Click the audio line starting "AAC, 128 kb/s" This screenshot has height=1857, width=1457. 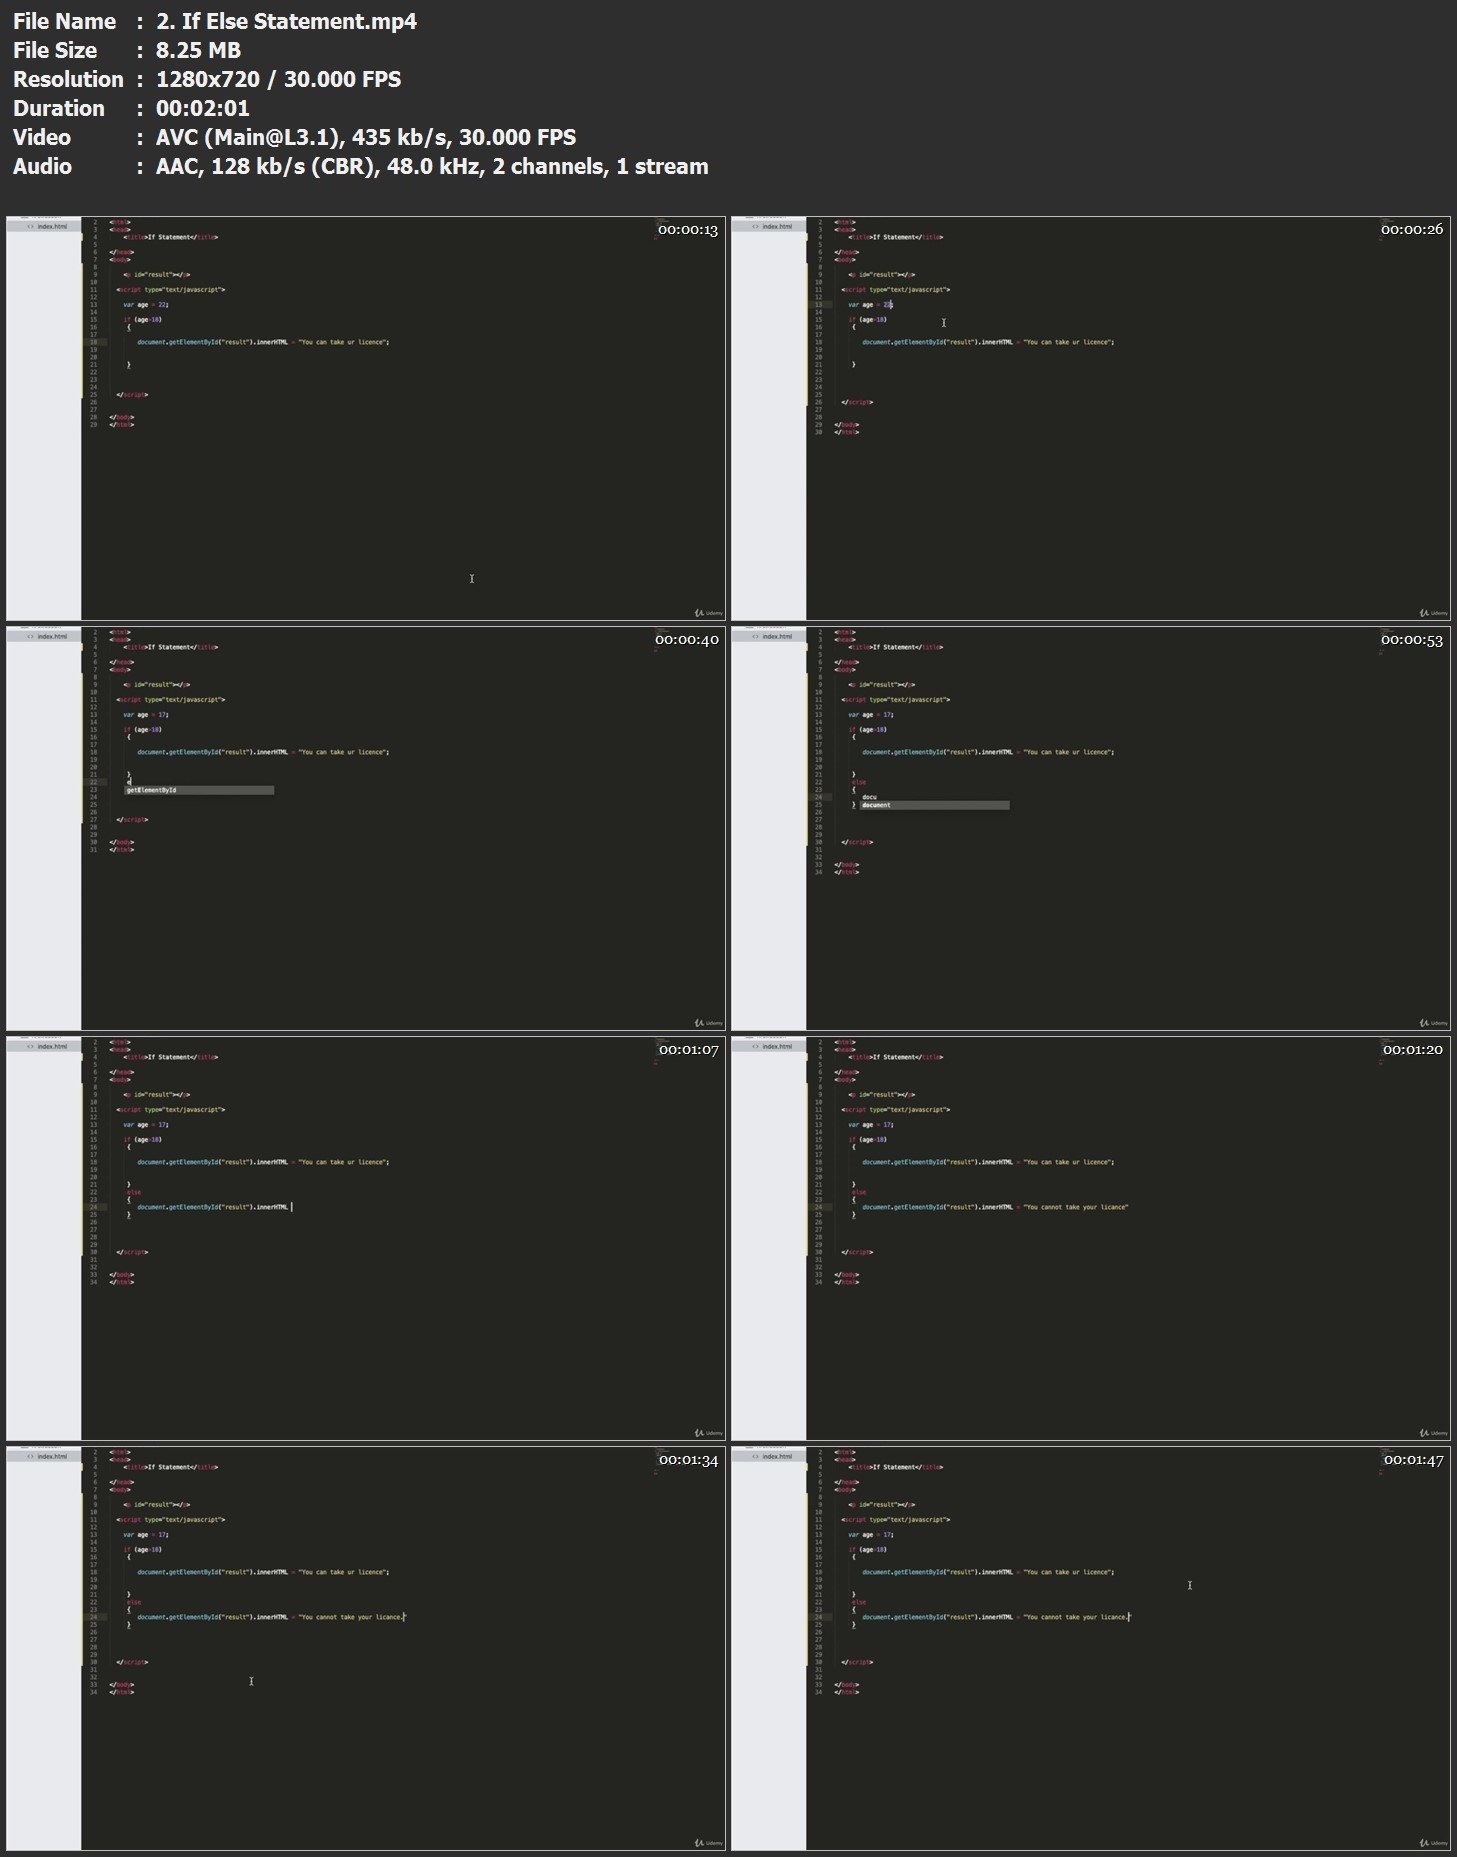coord(432,166)
